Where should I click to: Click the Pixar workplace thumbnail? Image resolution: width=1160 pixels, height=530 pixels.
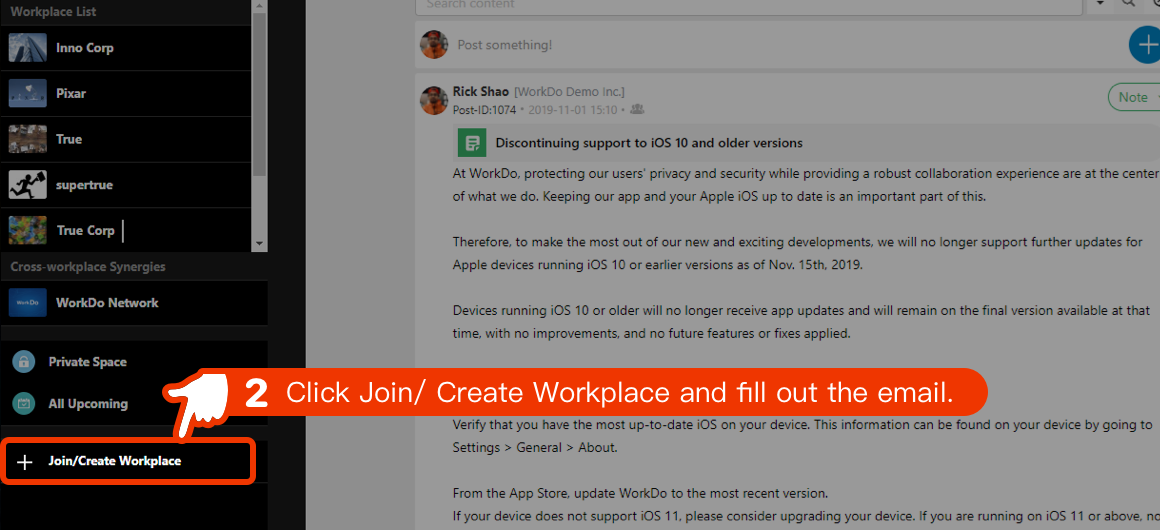pos(27,94)
